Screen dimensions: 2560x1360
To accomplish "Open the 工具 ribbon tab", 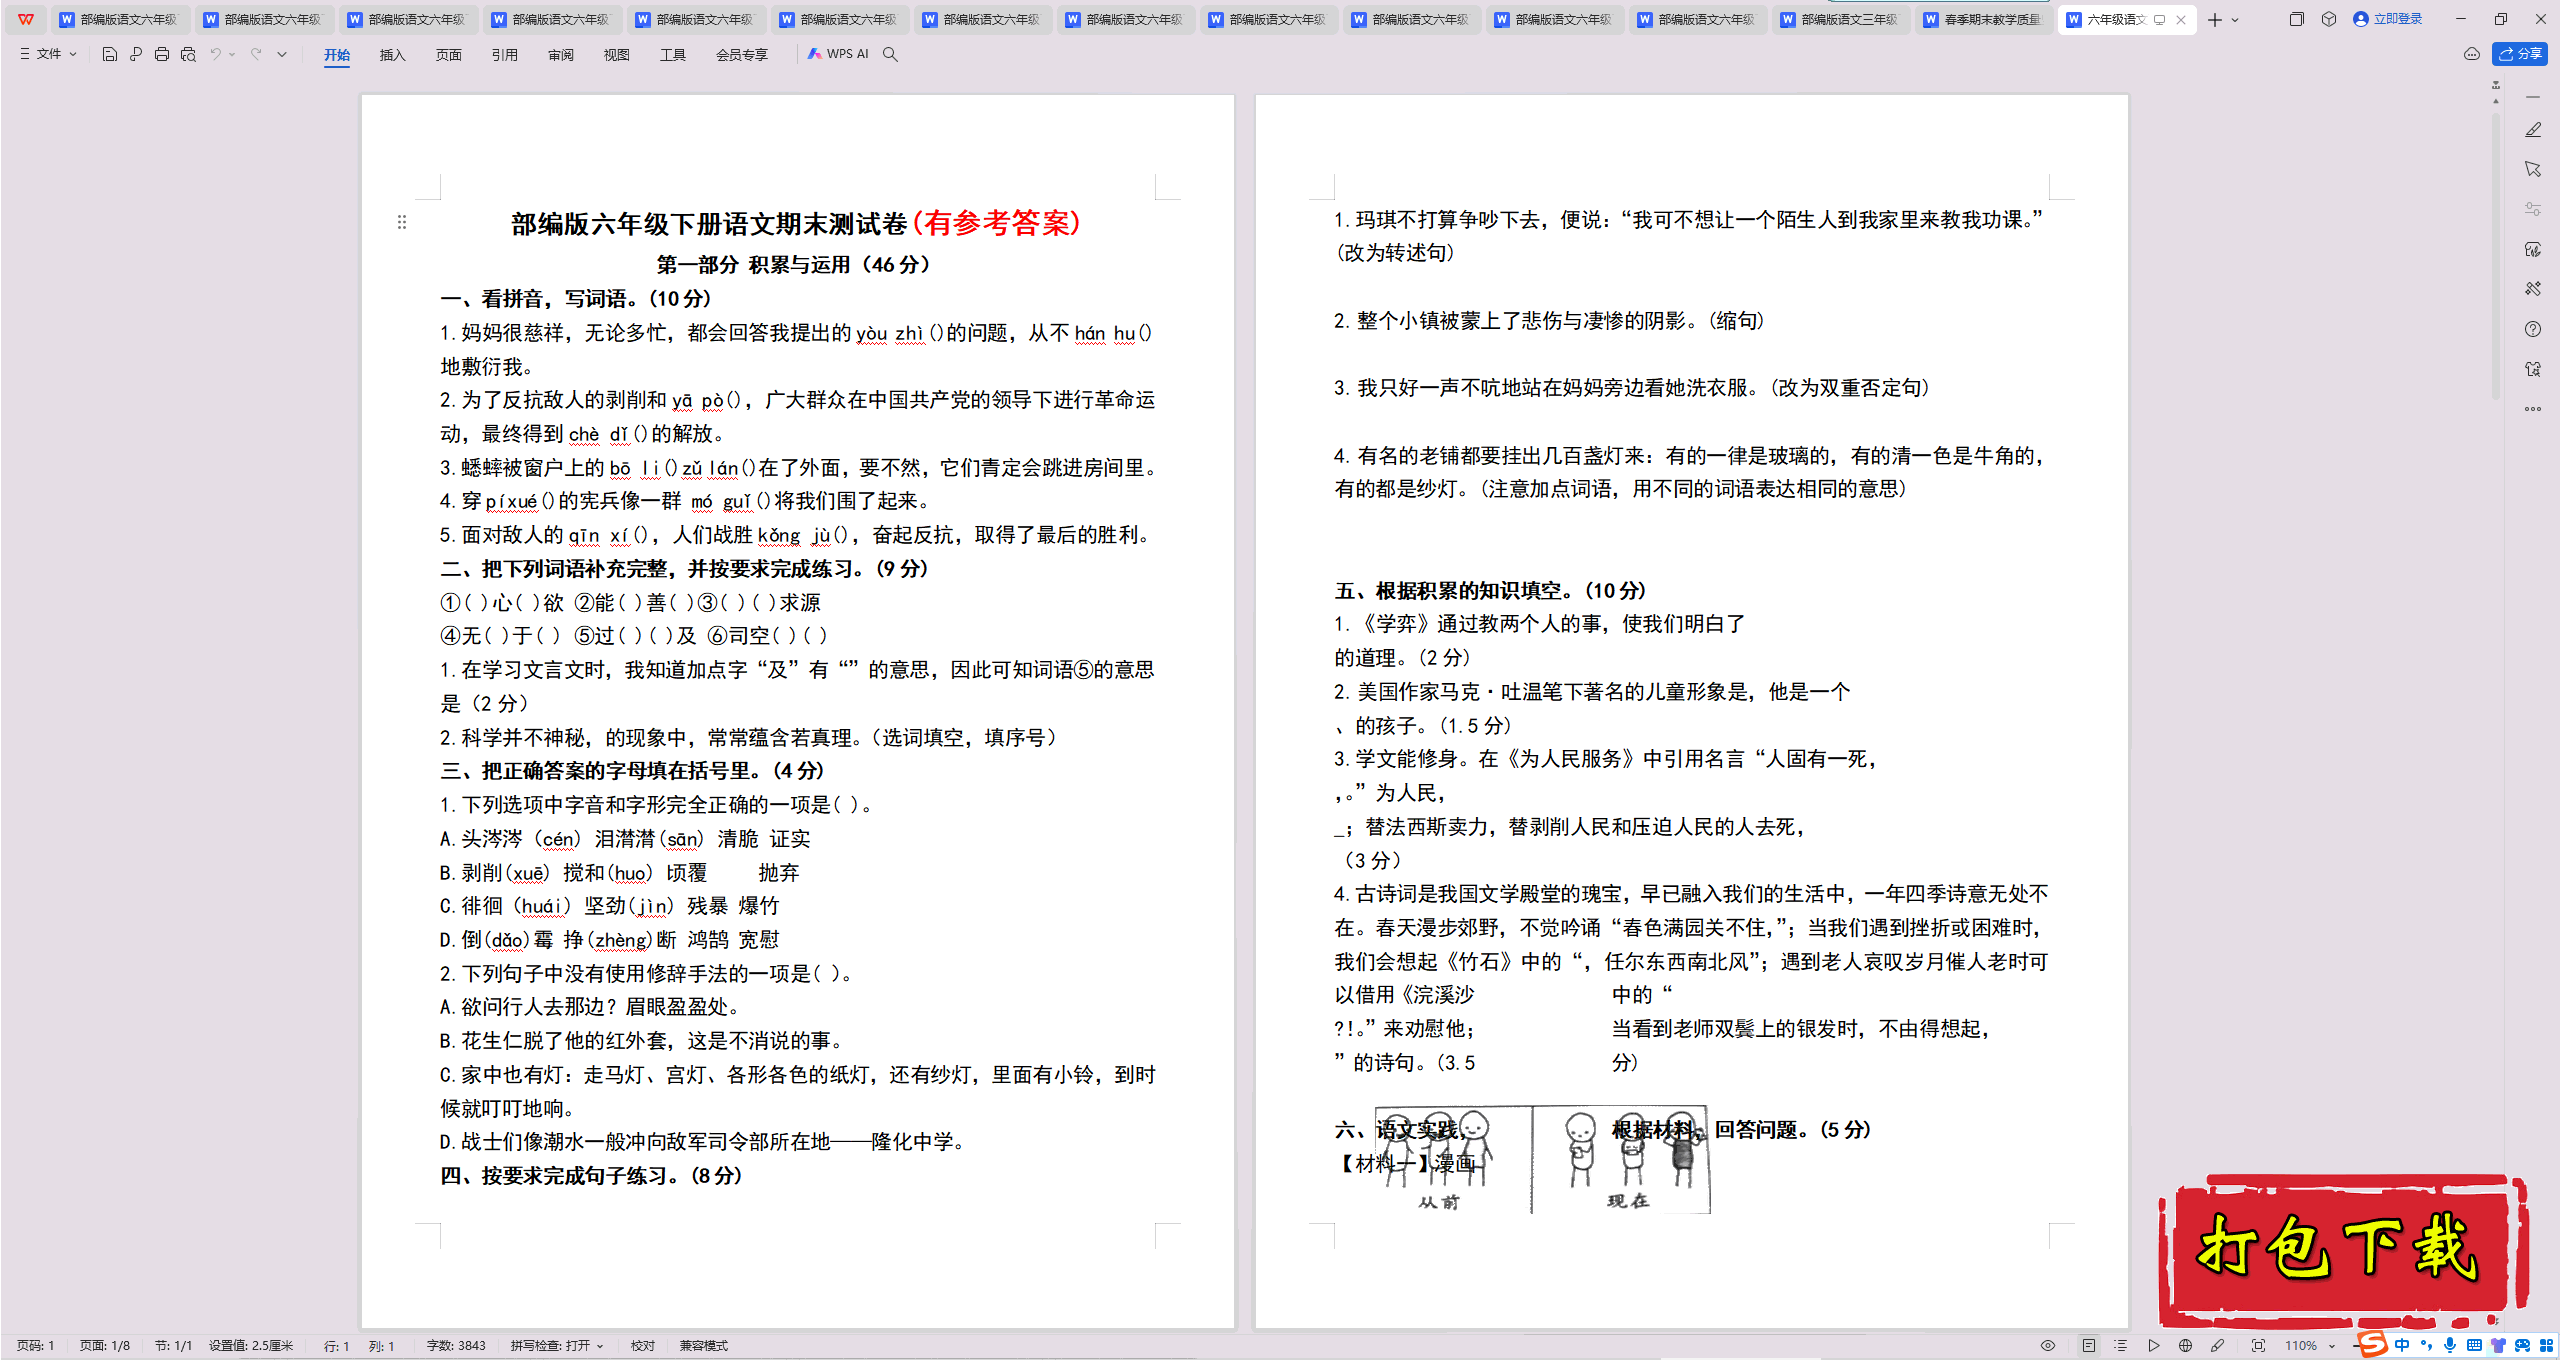I will pos(672,55).
